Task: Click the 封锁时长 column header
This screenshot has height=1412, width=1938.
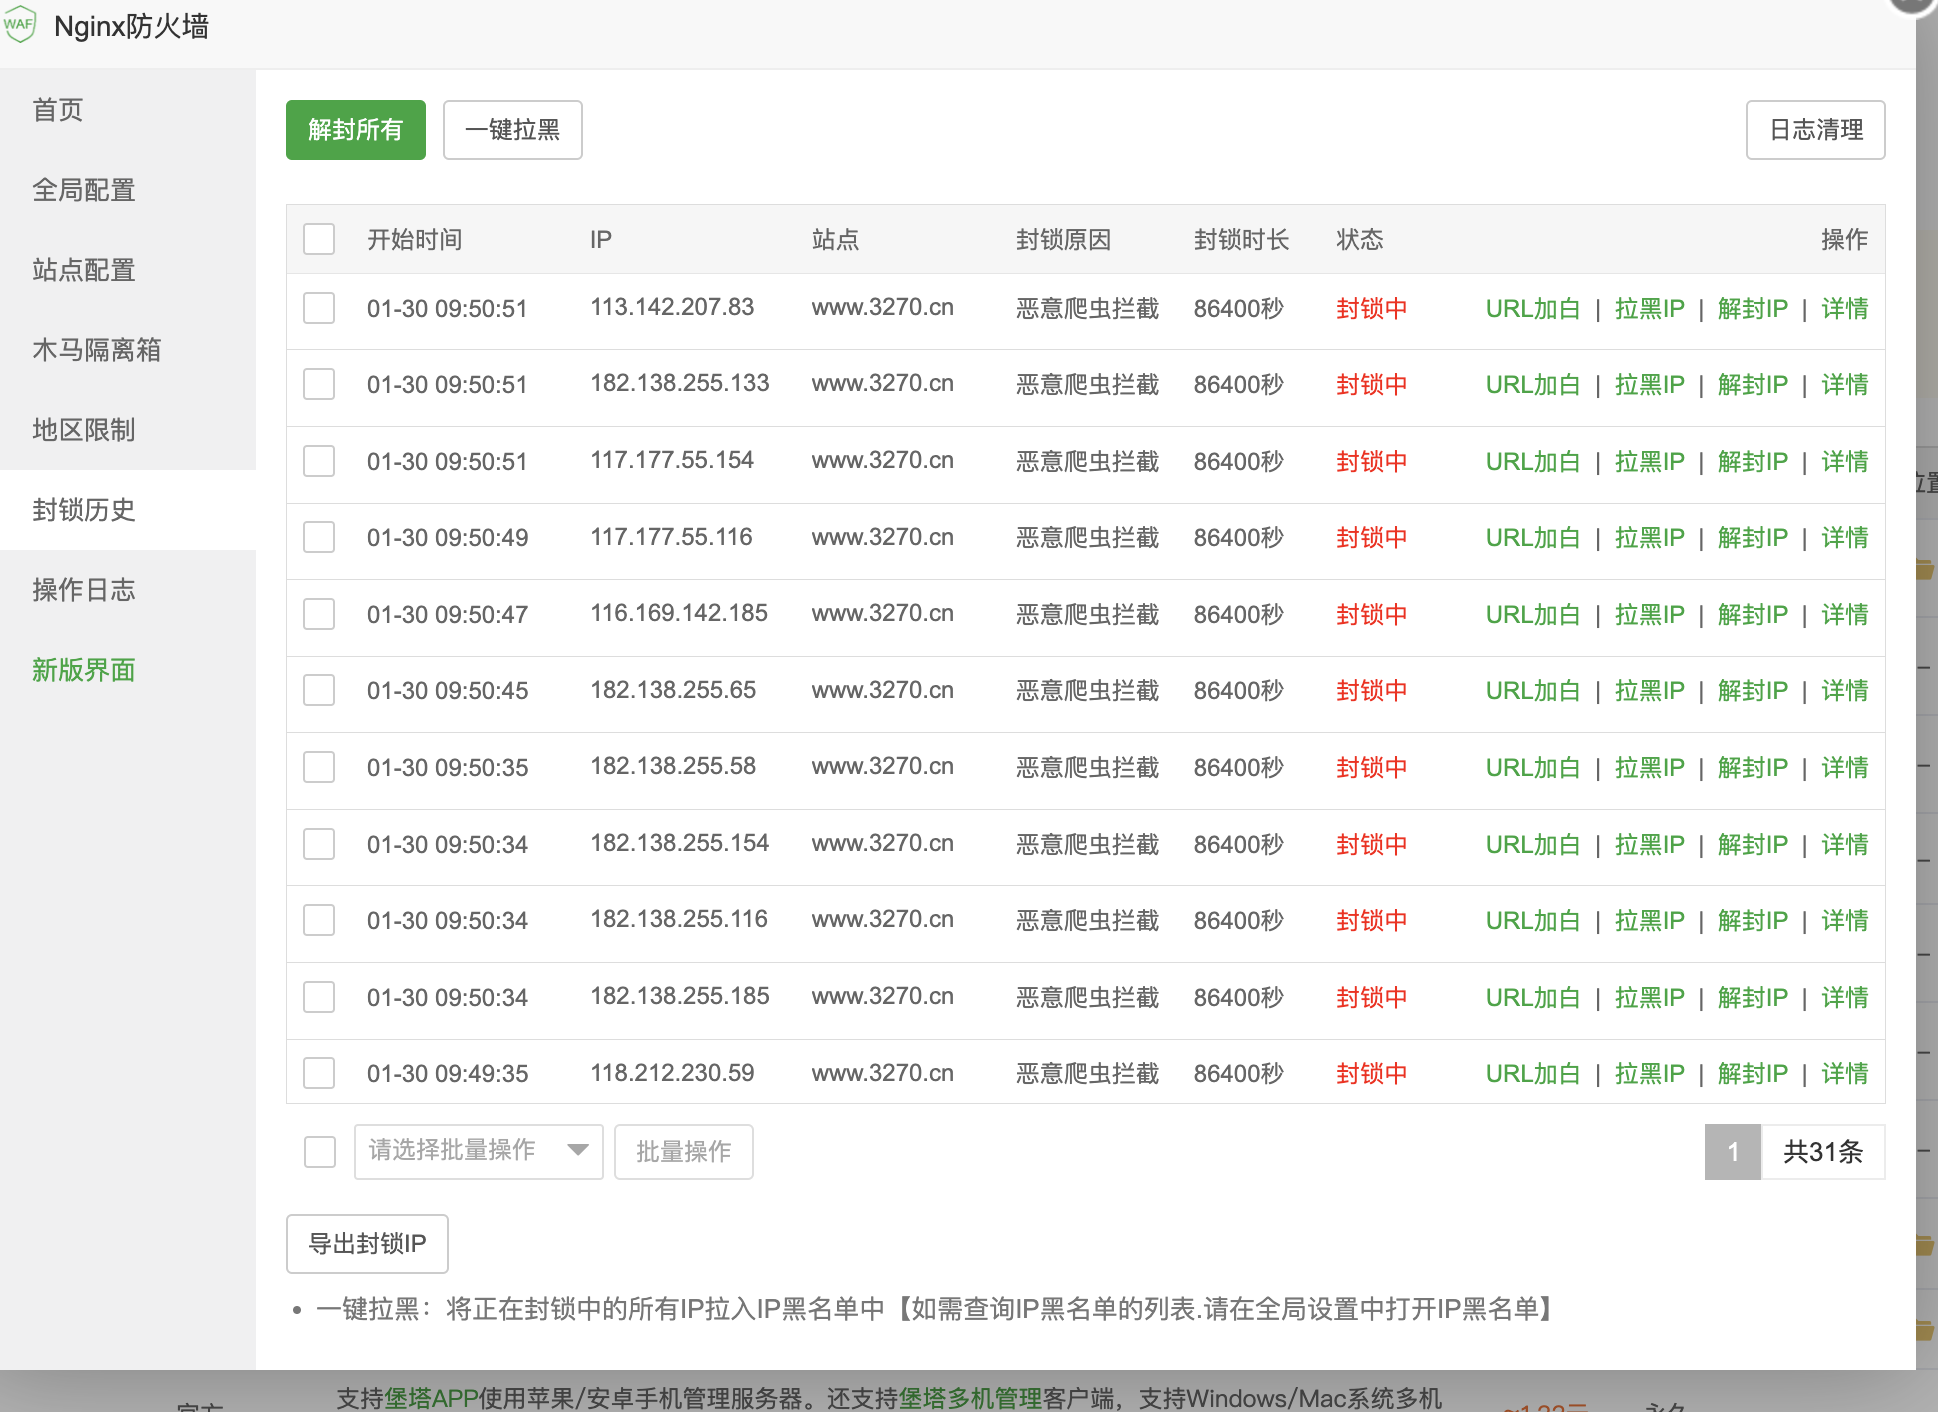Action: coord(1242,239)
